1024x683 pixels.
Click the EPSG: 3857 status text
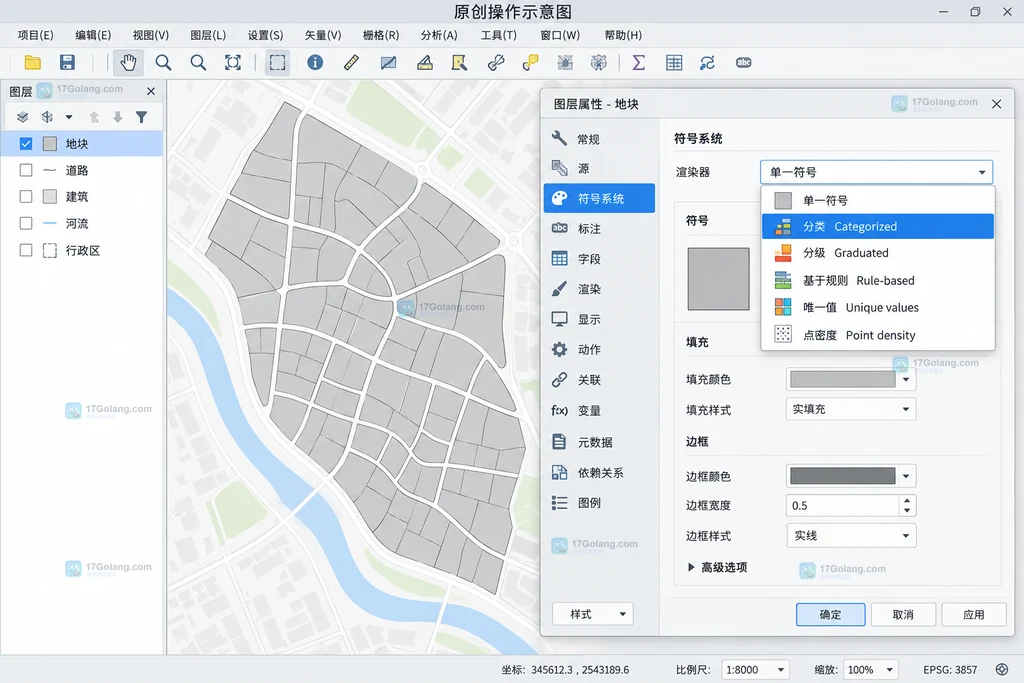(950, 670)
